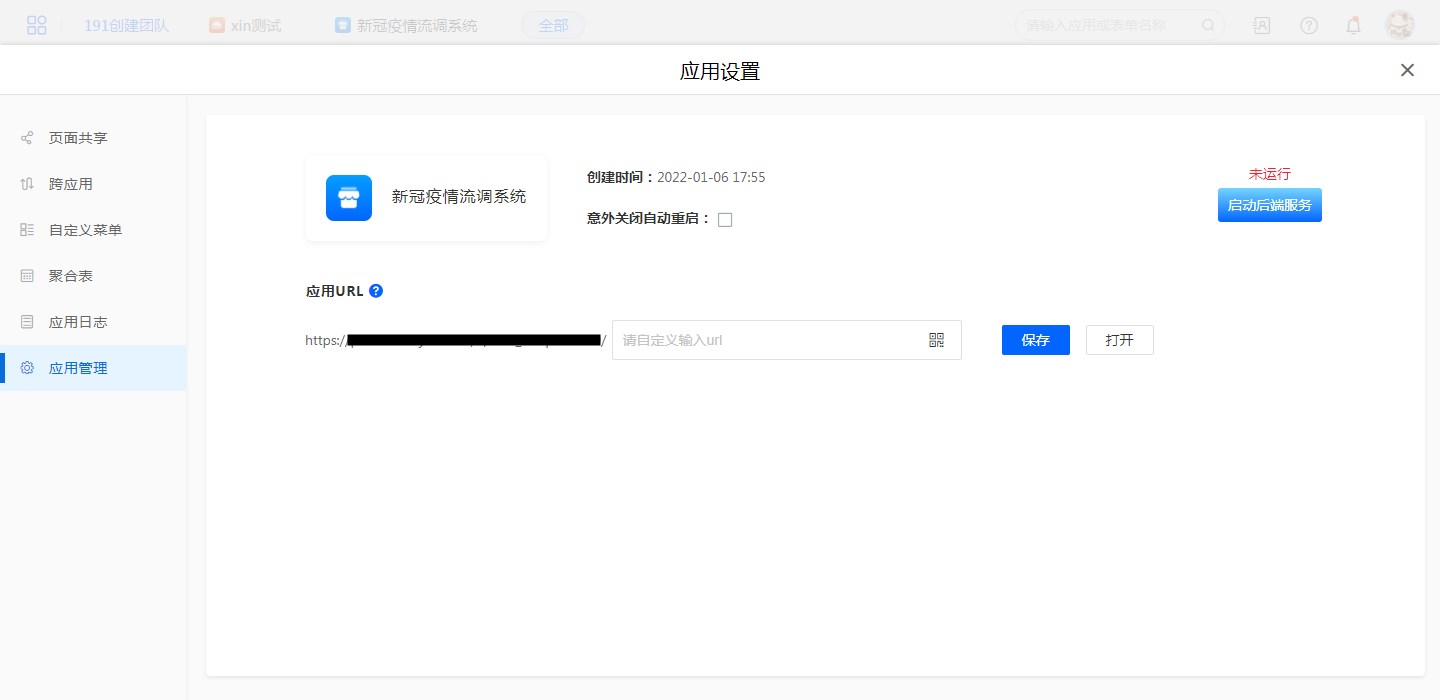The image size is (1440, 700).
Task: Click the QR code icon in URL field
Action: point(936,340)
